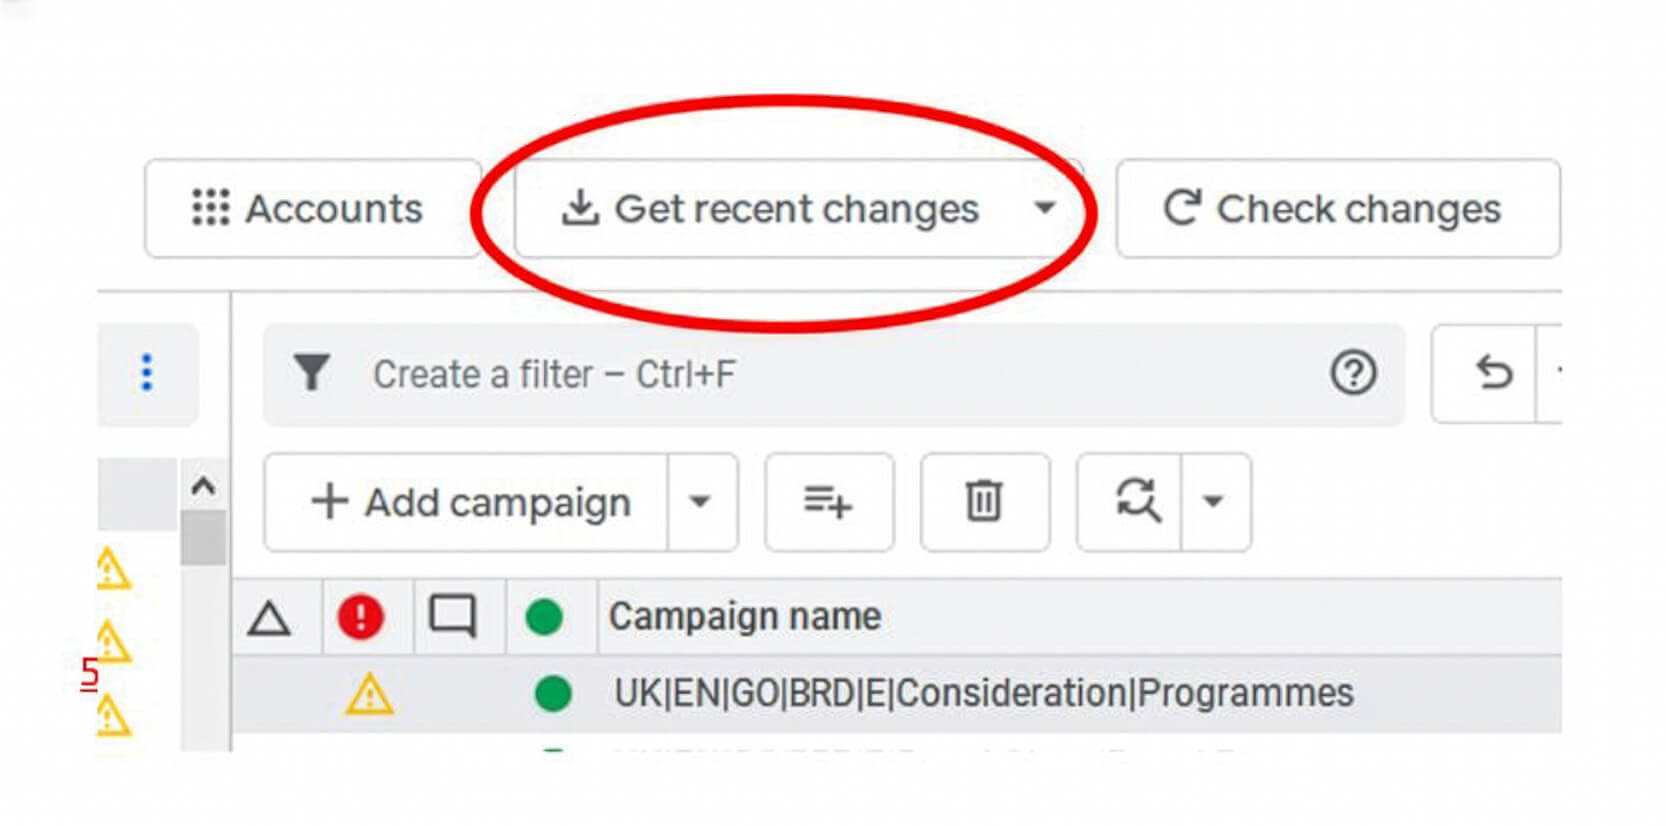Click the replace text search icon
The height and width of the screenshot is (826, 1666).
(1136, 500)
